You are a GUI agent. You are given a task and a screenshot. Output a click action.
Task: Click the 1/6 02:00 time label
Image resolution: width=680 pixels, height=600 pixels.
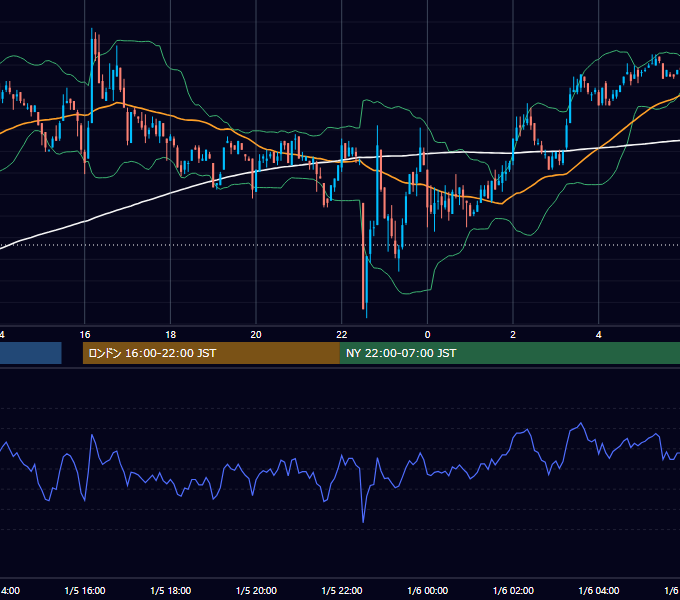[513, 590]
